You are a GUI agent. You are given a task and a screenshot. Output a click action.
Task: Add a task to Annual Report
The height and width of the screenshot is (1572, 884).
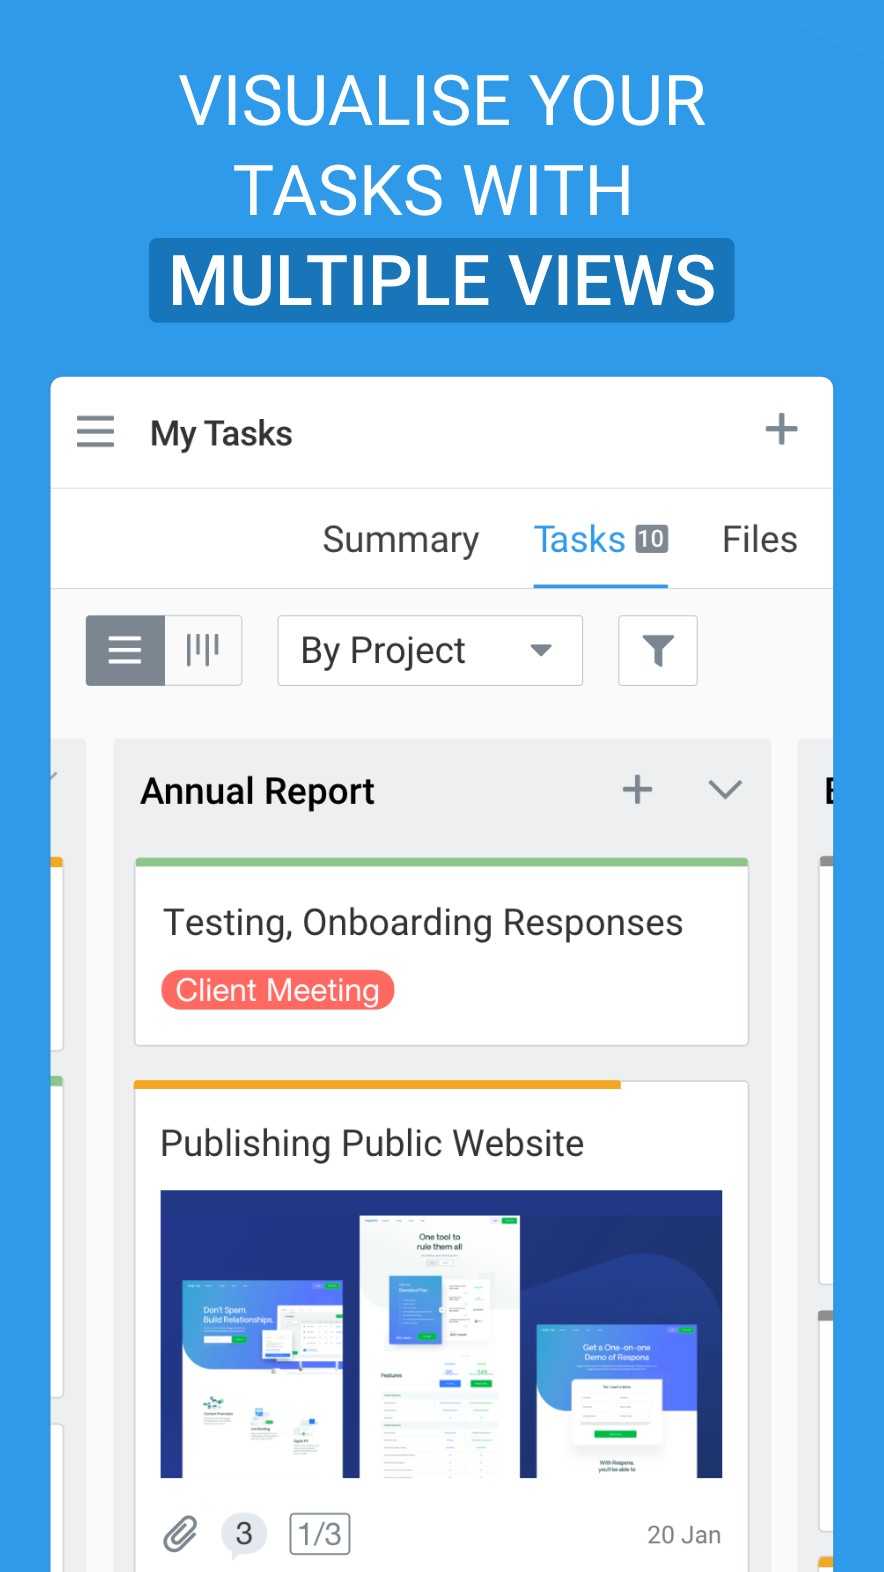pos(637,790)
